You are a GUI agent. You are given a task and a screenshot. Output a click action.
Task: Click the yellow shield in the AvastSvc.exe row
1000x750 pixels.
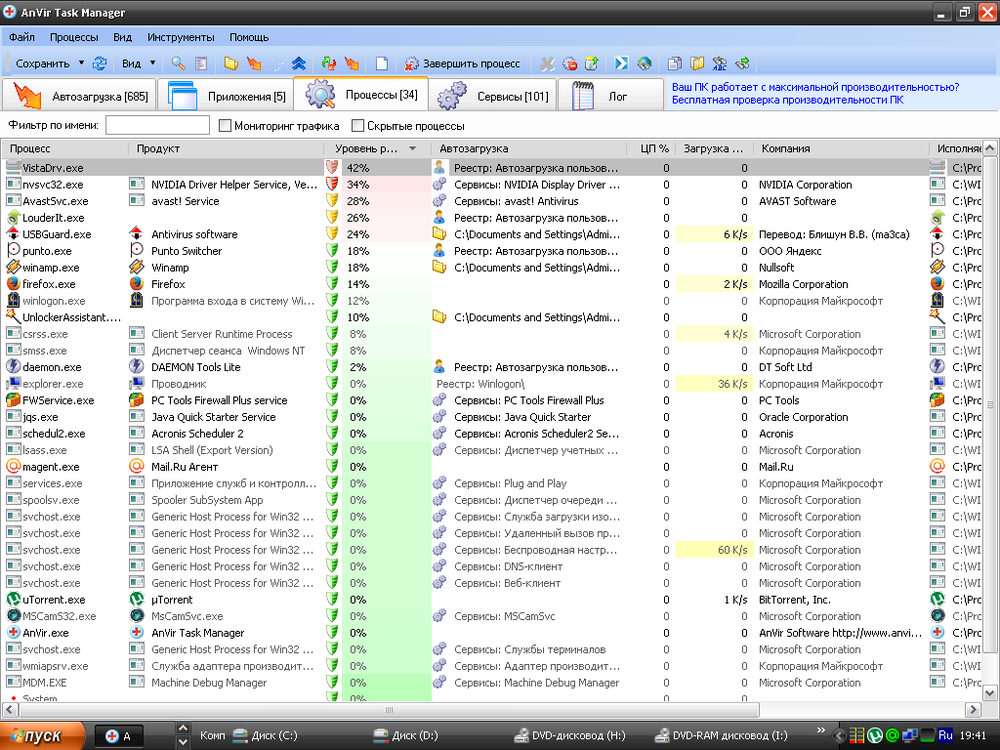point(332,201)
